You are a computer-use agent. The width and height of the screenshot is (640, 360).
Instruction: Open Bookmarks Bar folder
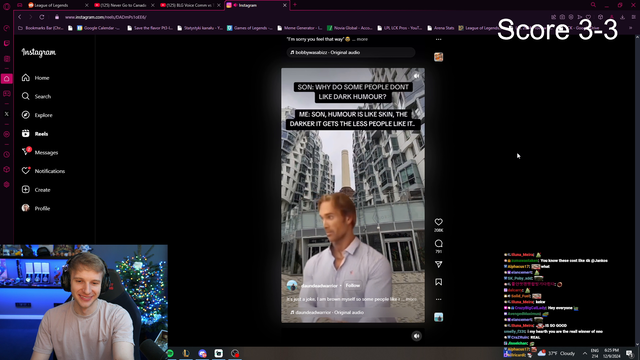click(40, 28)
